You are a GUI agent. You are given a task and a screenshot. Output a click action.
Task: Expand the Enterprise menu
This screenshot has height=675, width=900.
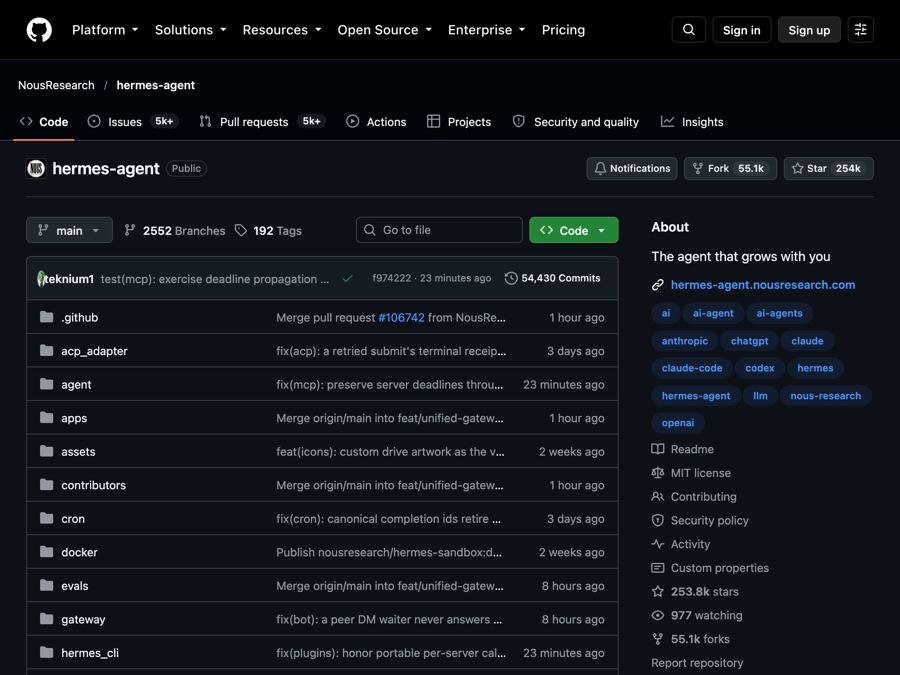[x=487, y=30]
